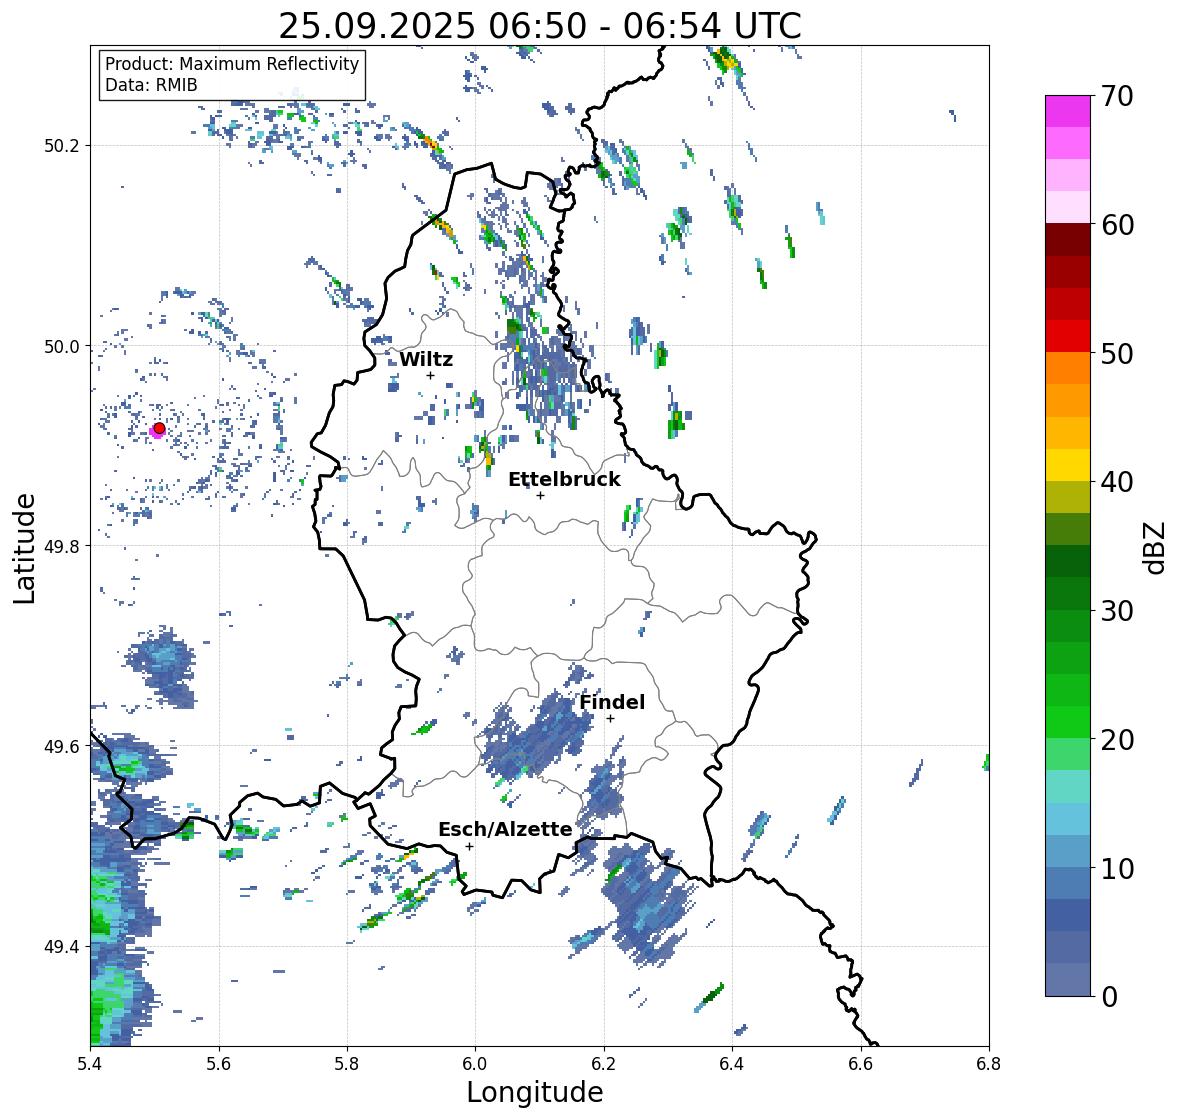
Task: Click the 20 tick on the colorbar
Action: [x=1117, y=740]
